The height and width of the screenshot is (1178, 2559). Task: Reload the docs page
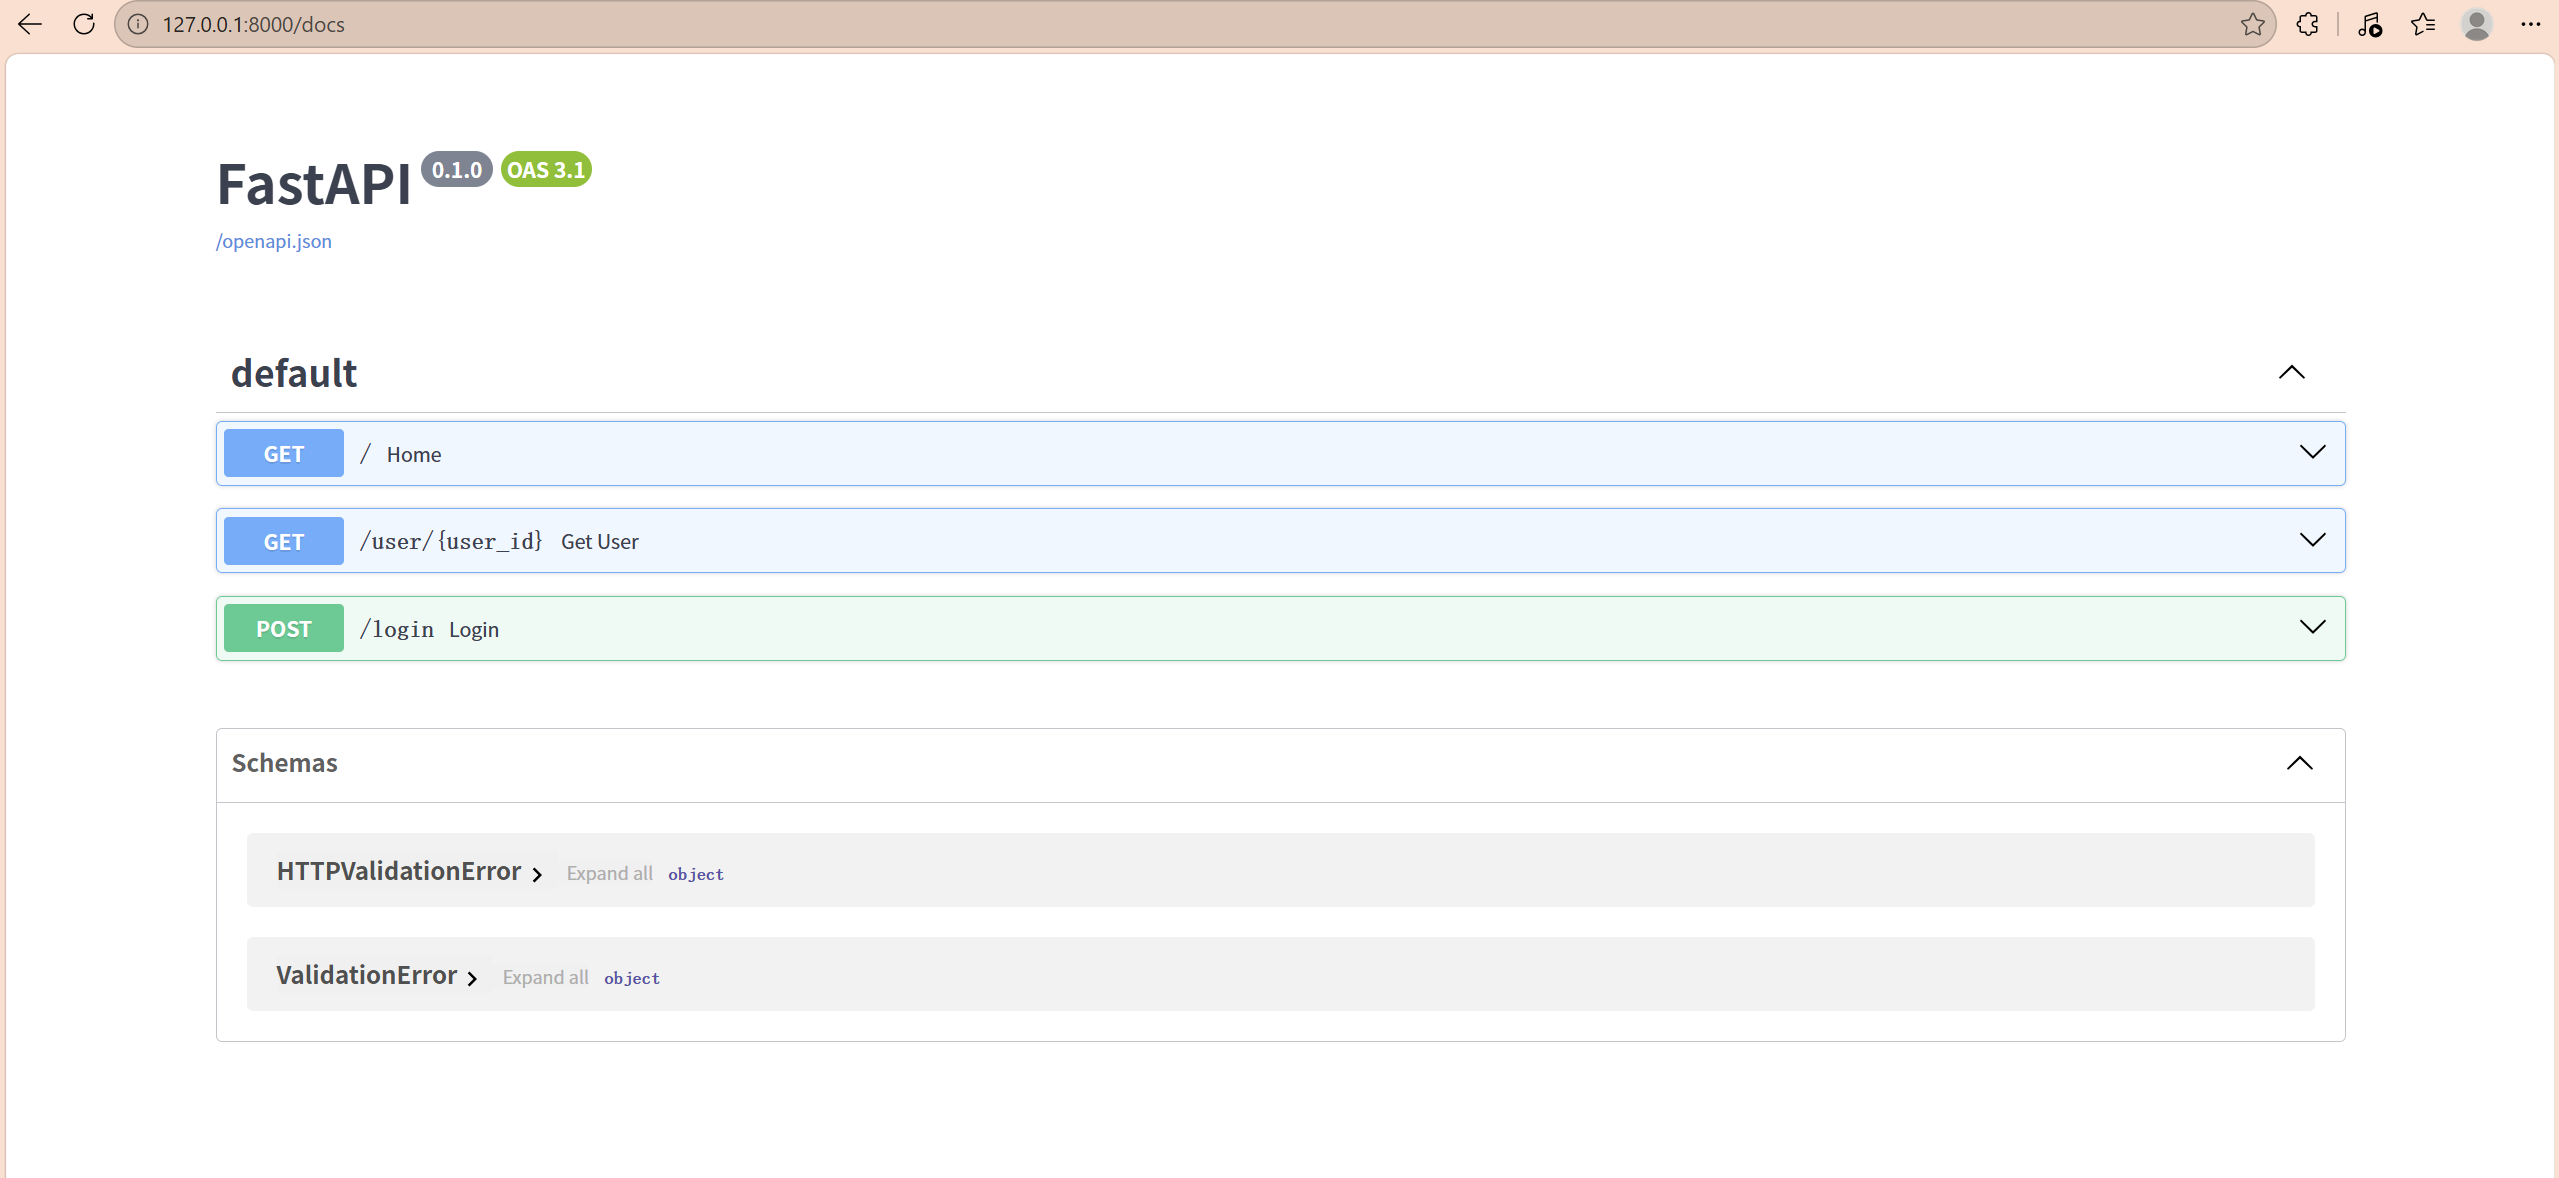84,24
